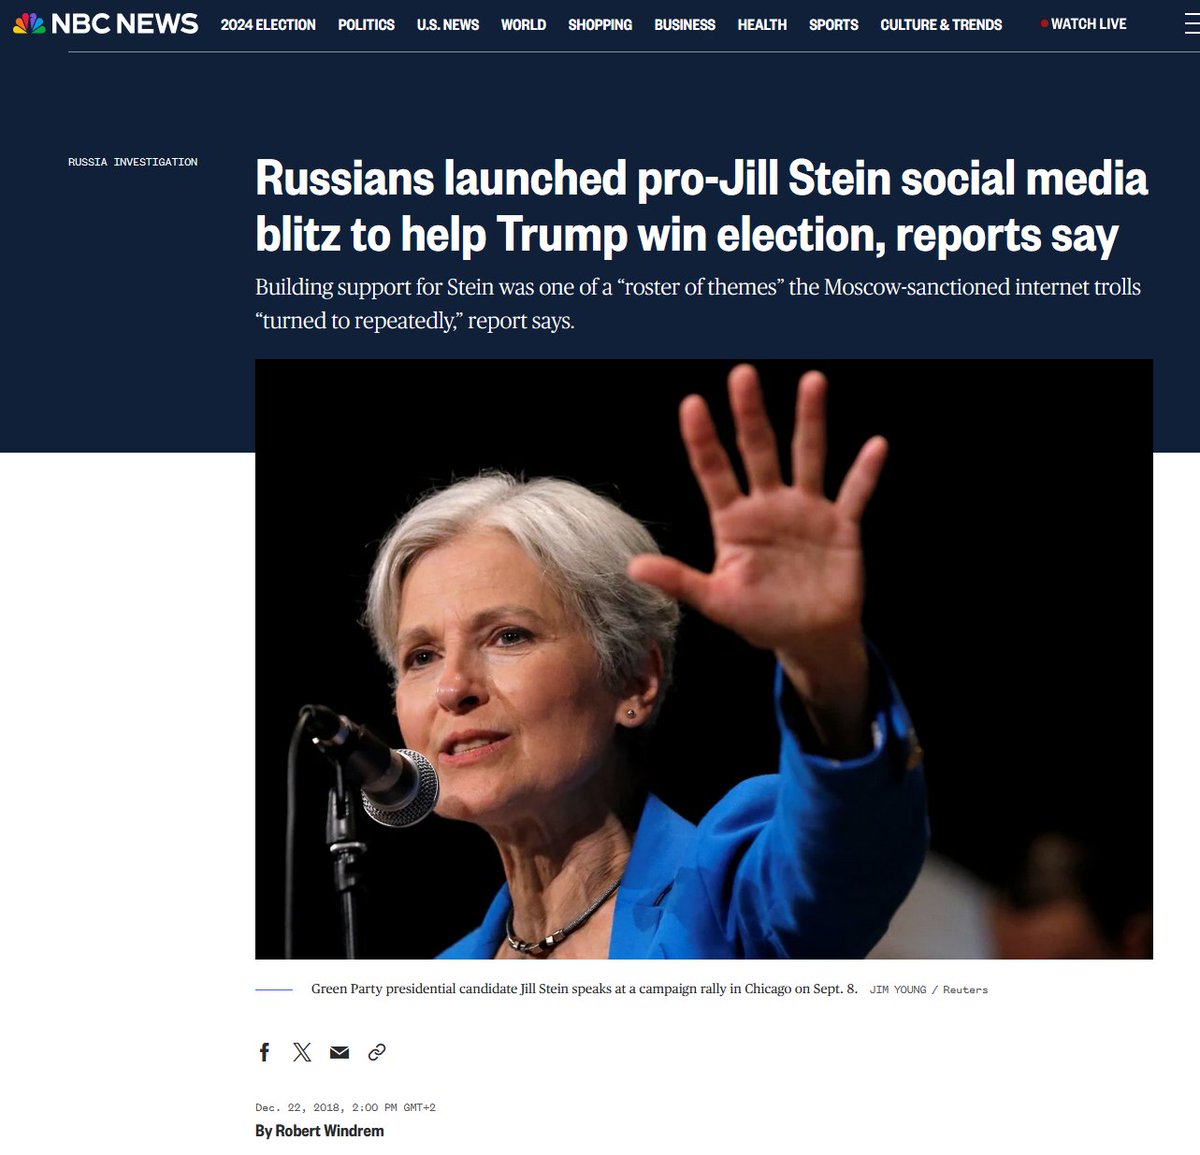Open the 2024 Election section

coord(268,24)
